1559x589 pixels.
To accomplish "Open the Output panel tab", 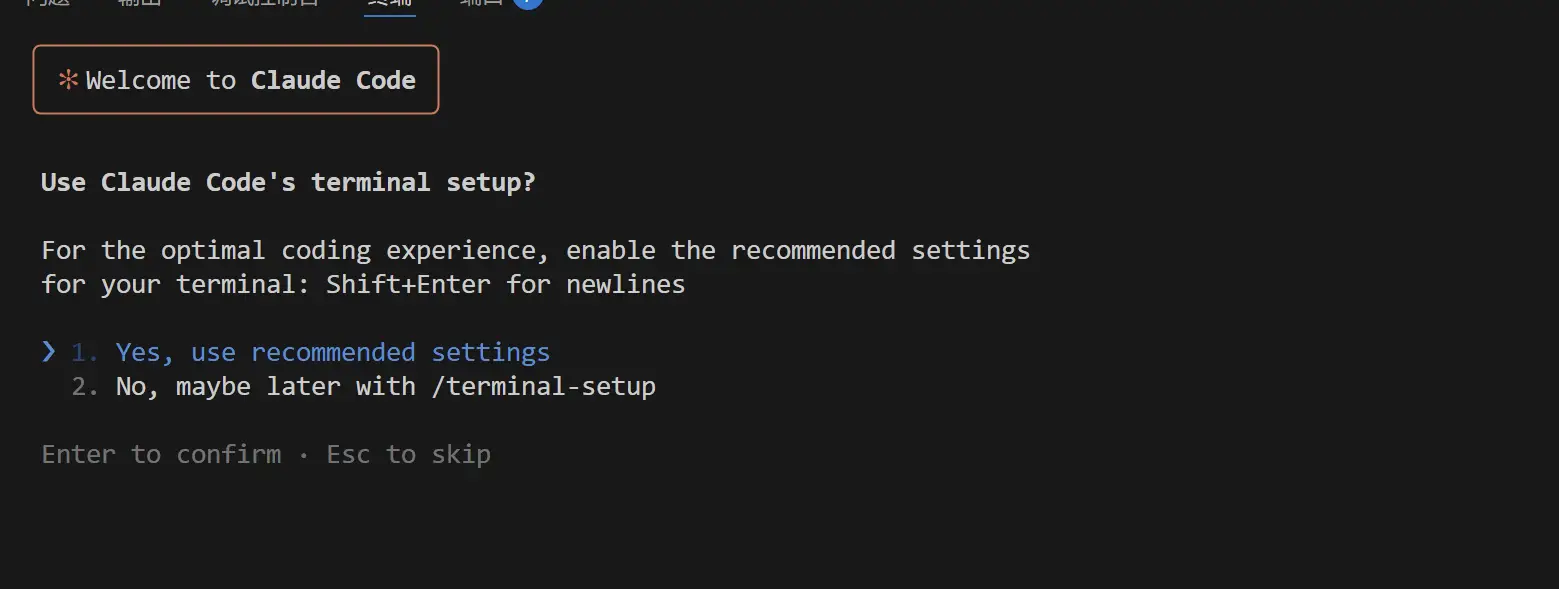I will [x=138, y=3].
